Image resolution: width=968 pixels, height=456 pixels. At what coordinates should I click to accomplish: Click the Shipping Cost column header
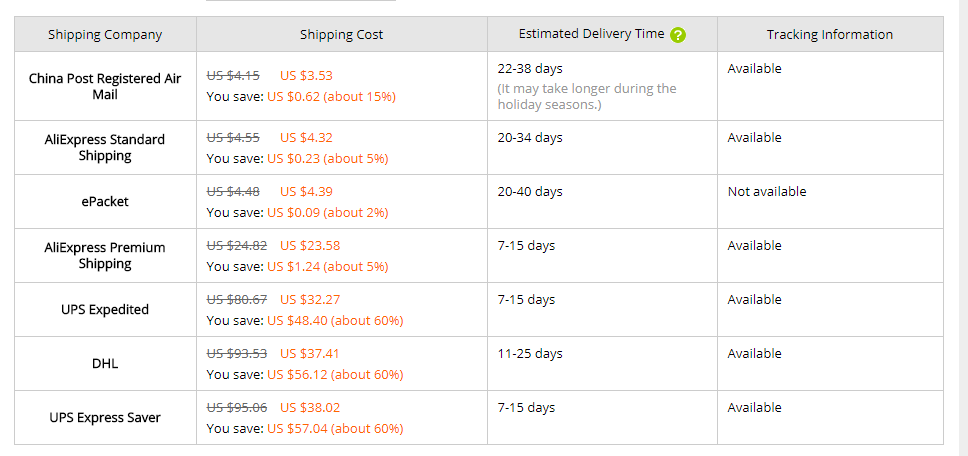click(341, 35)
